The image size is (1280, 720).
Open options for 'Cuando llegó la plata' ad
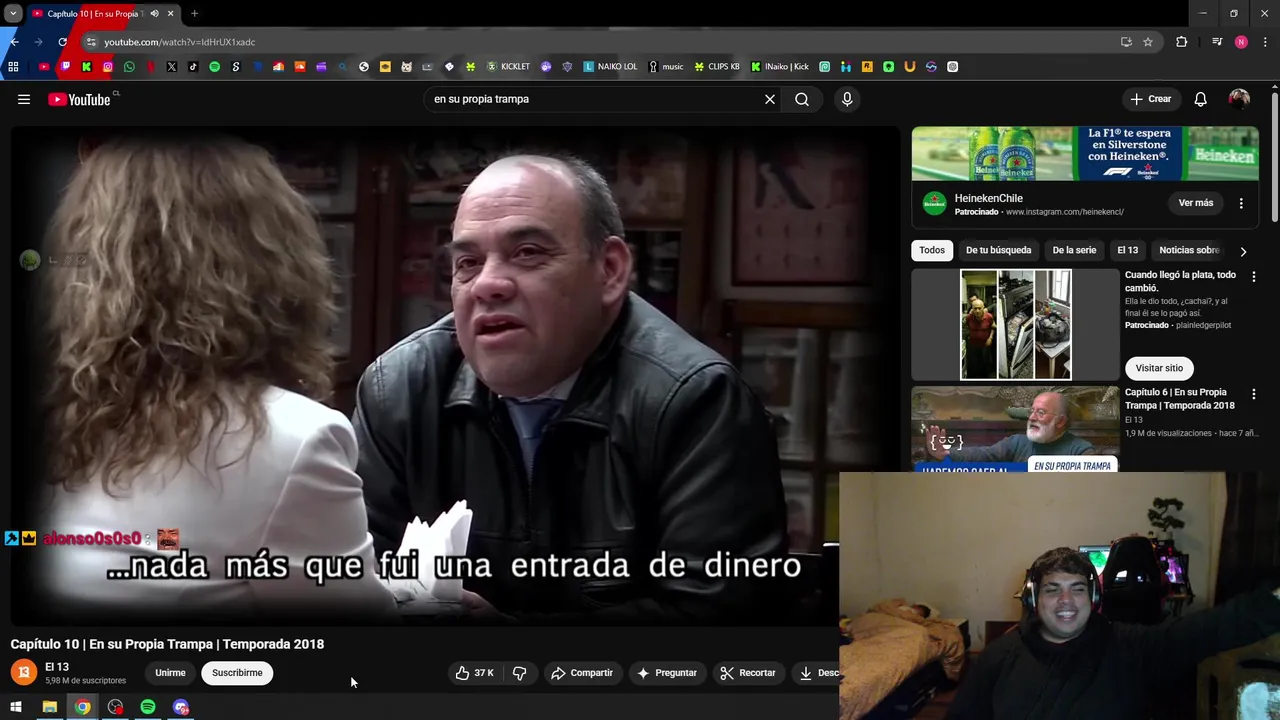click(x=1253, y=276)
